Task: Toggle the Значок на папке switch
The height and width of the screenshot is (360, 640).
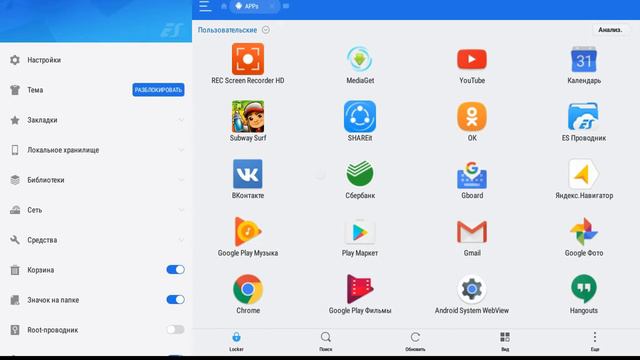Action: pos(176,300)
